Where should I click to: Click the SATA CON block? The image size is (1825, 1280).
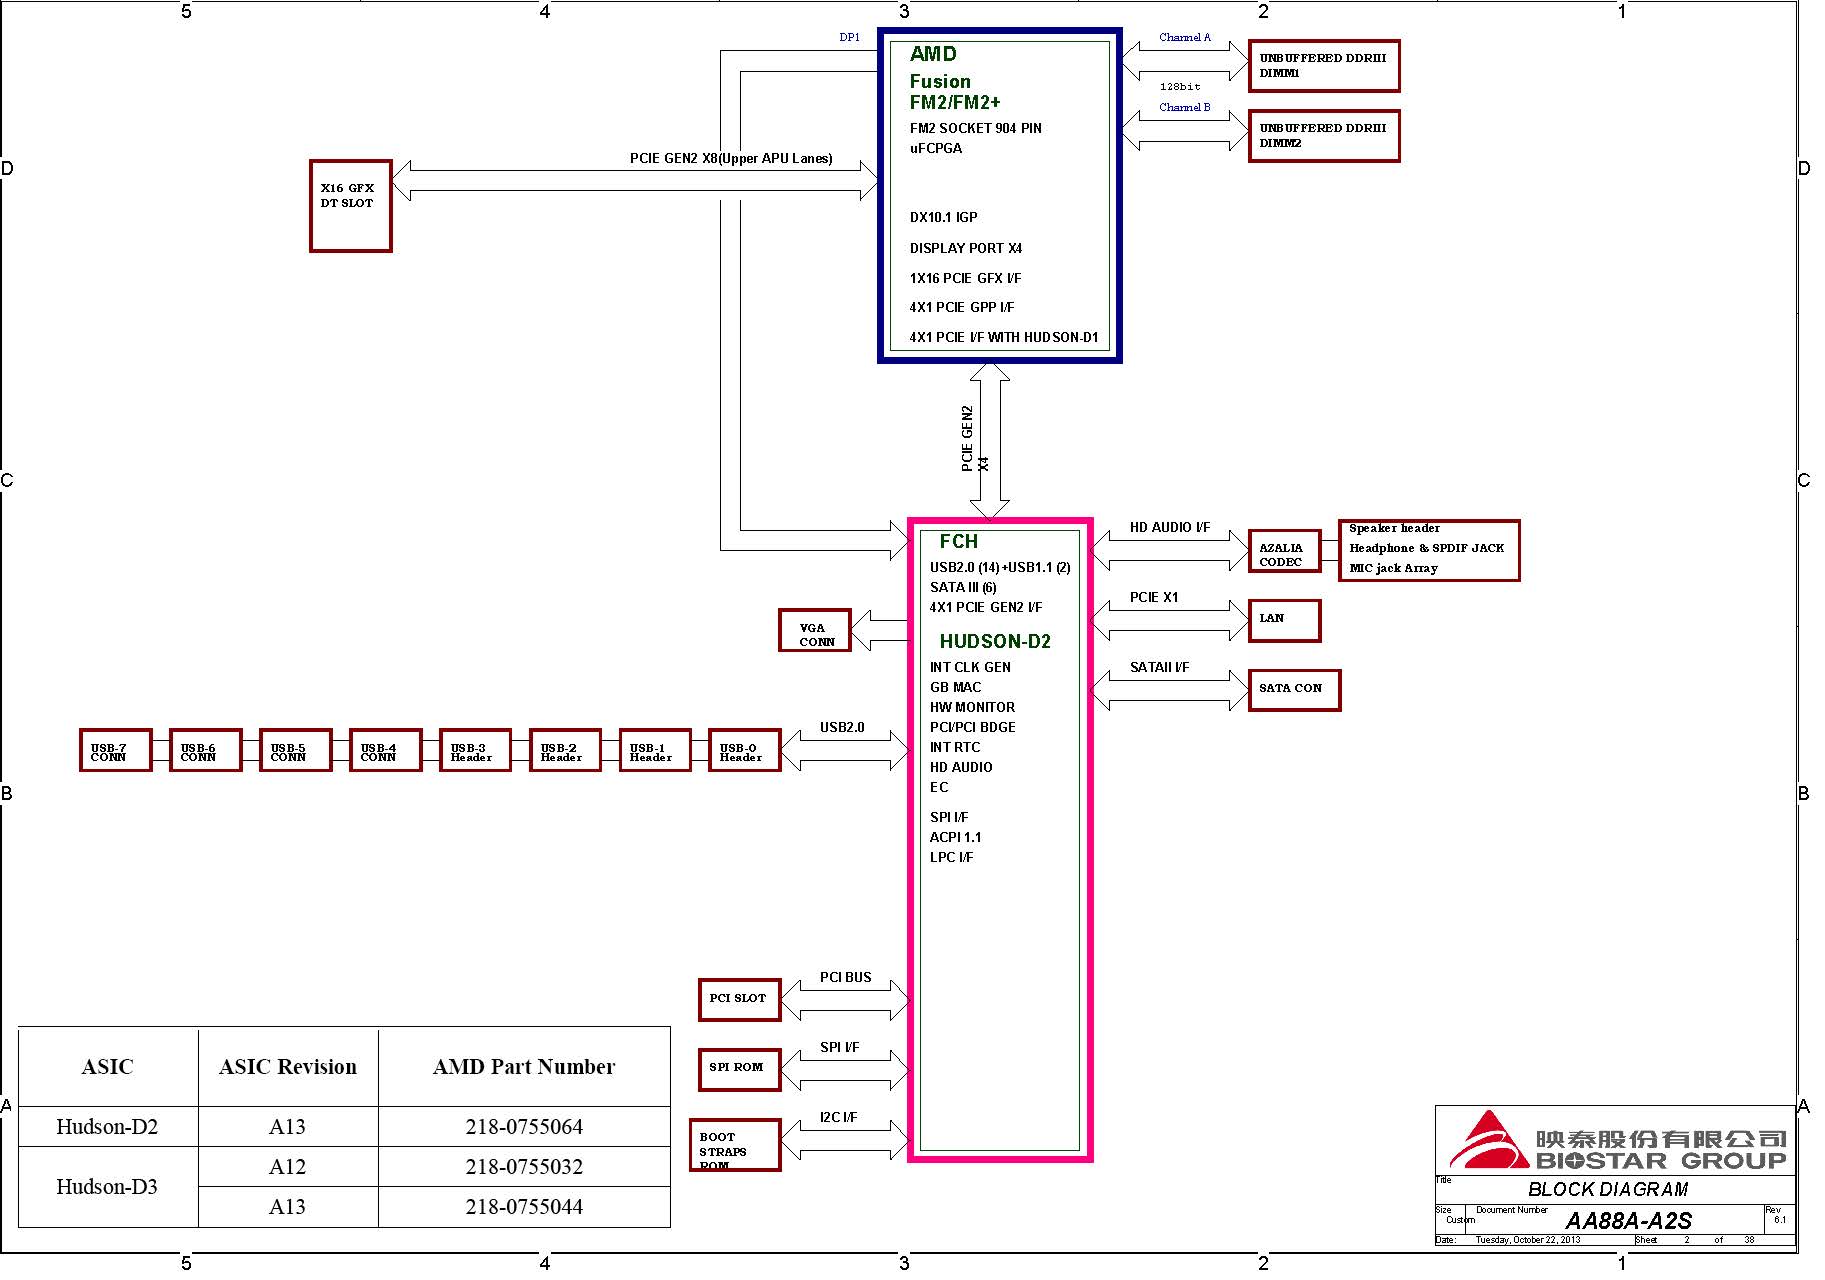pyautogui.click(x=1294, y=690)
